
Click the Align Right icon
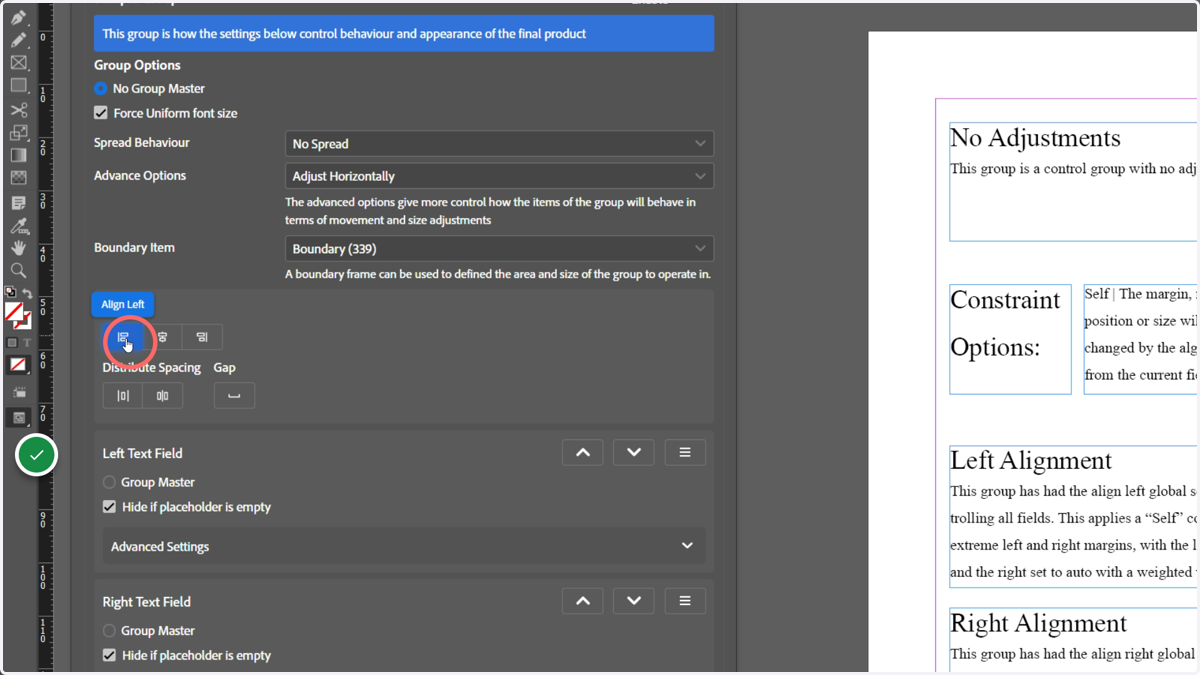202,337
